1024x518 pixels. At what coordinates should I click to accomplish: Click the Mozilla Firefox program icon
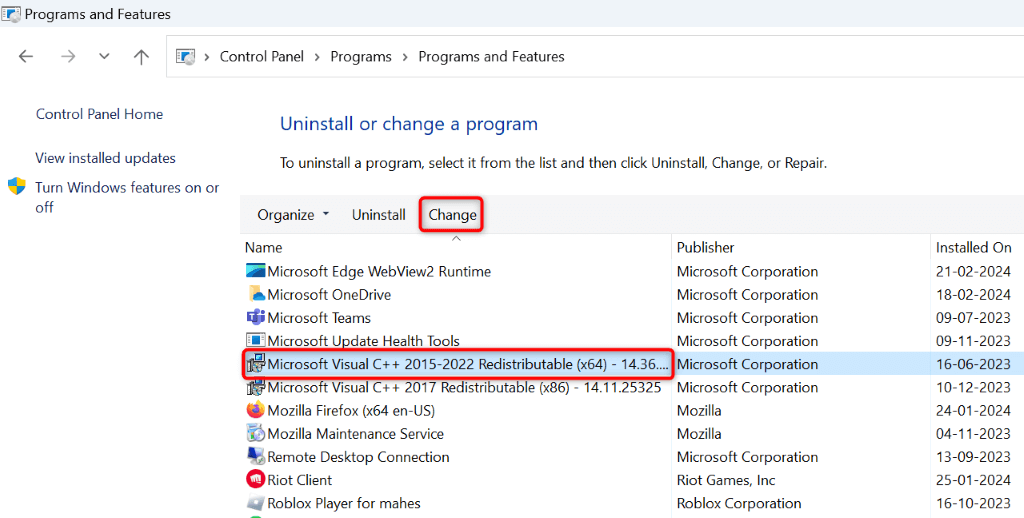255,410
